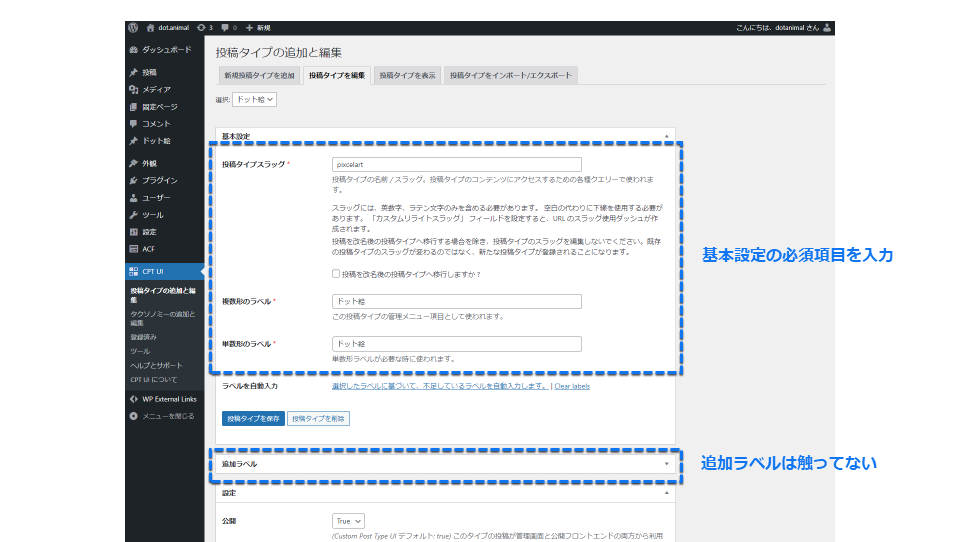
Task: Switch to the 投稿タイプを表示 tab
Action: (407, 75)
